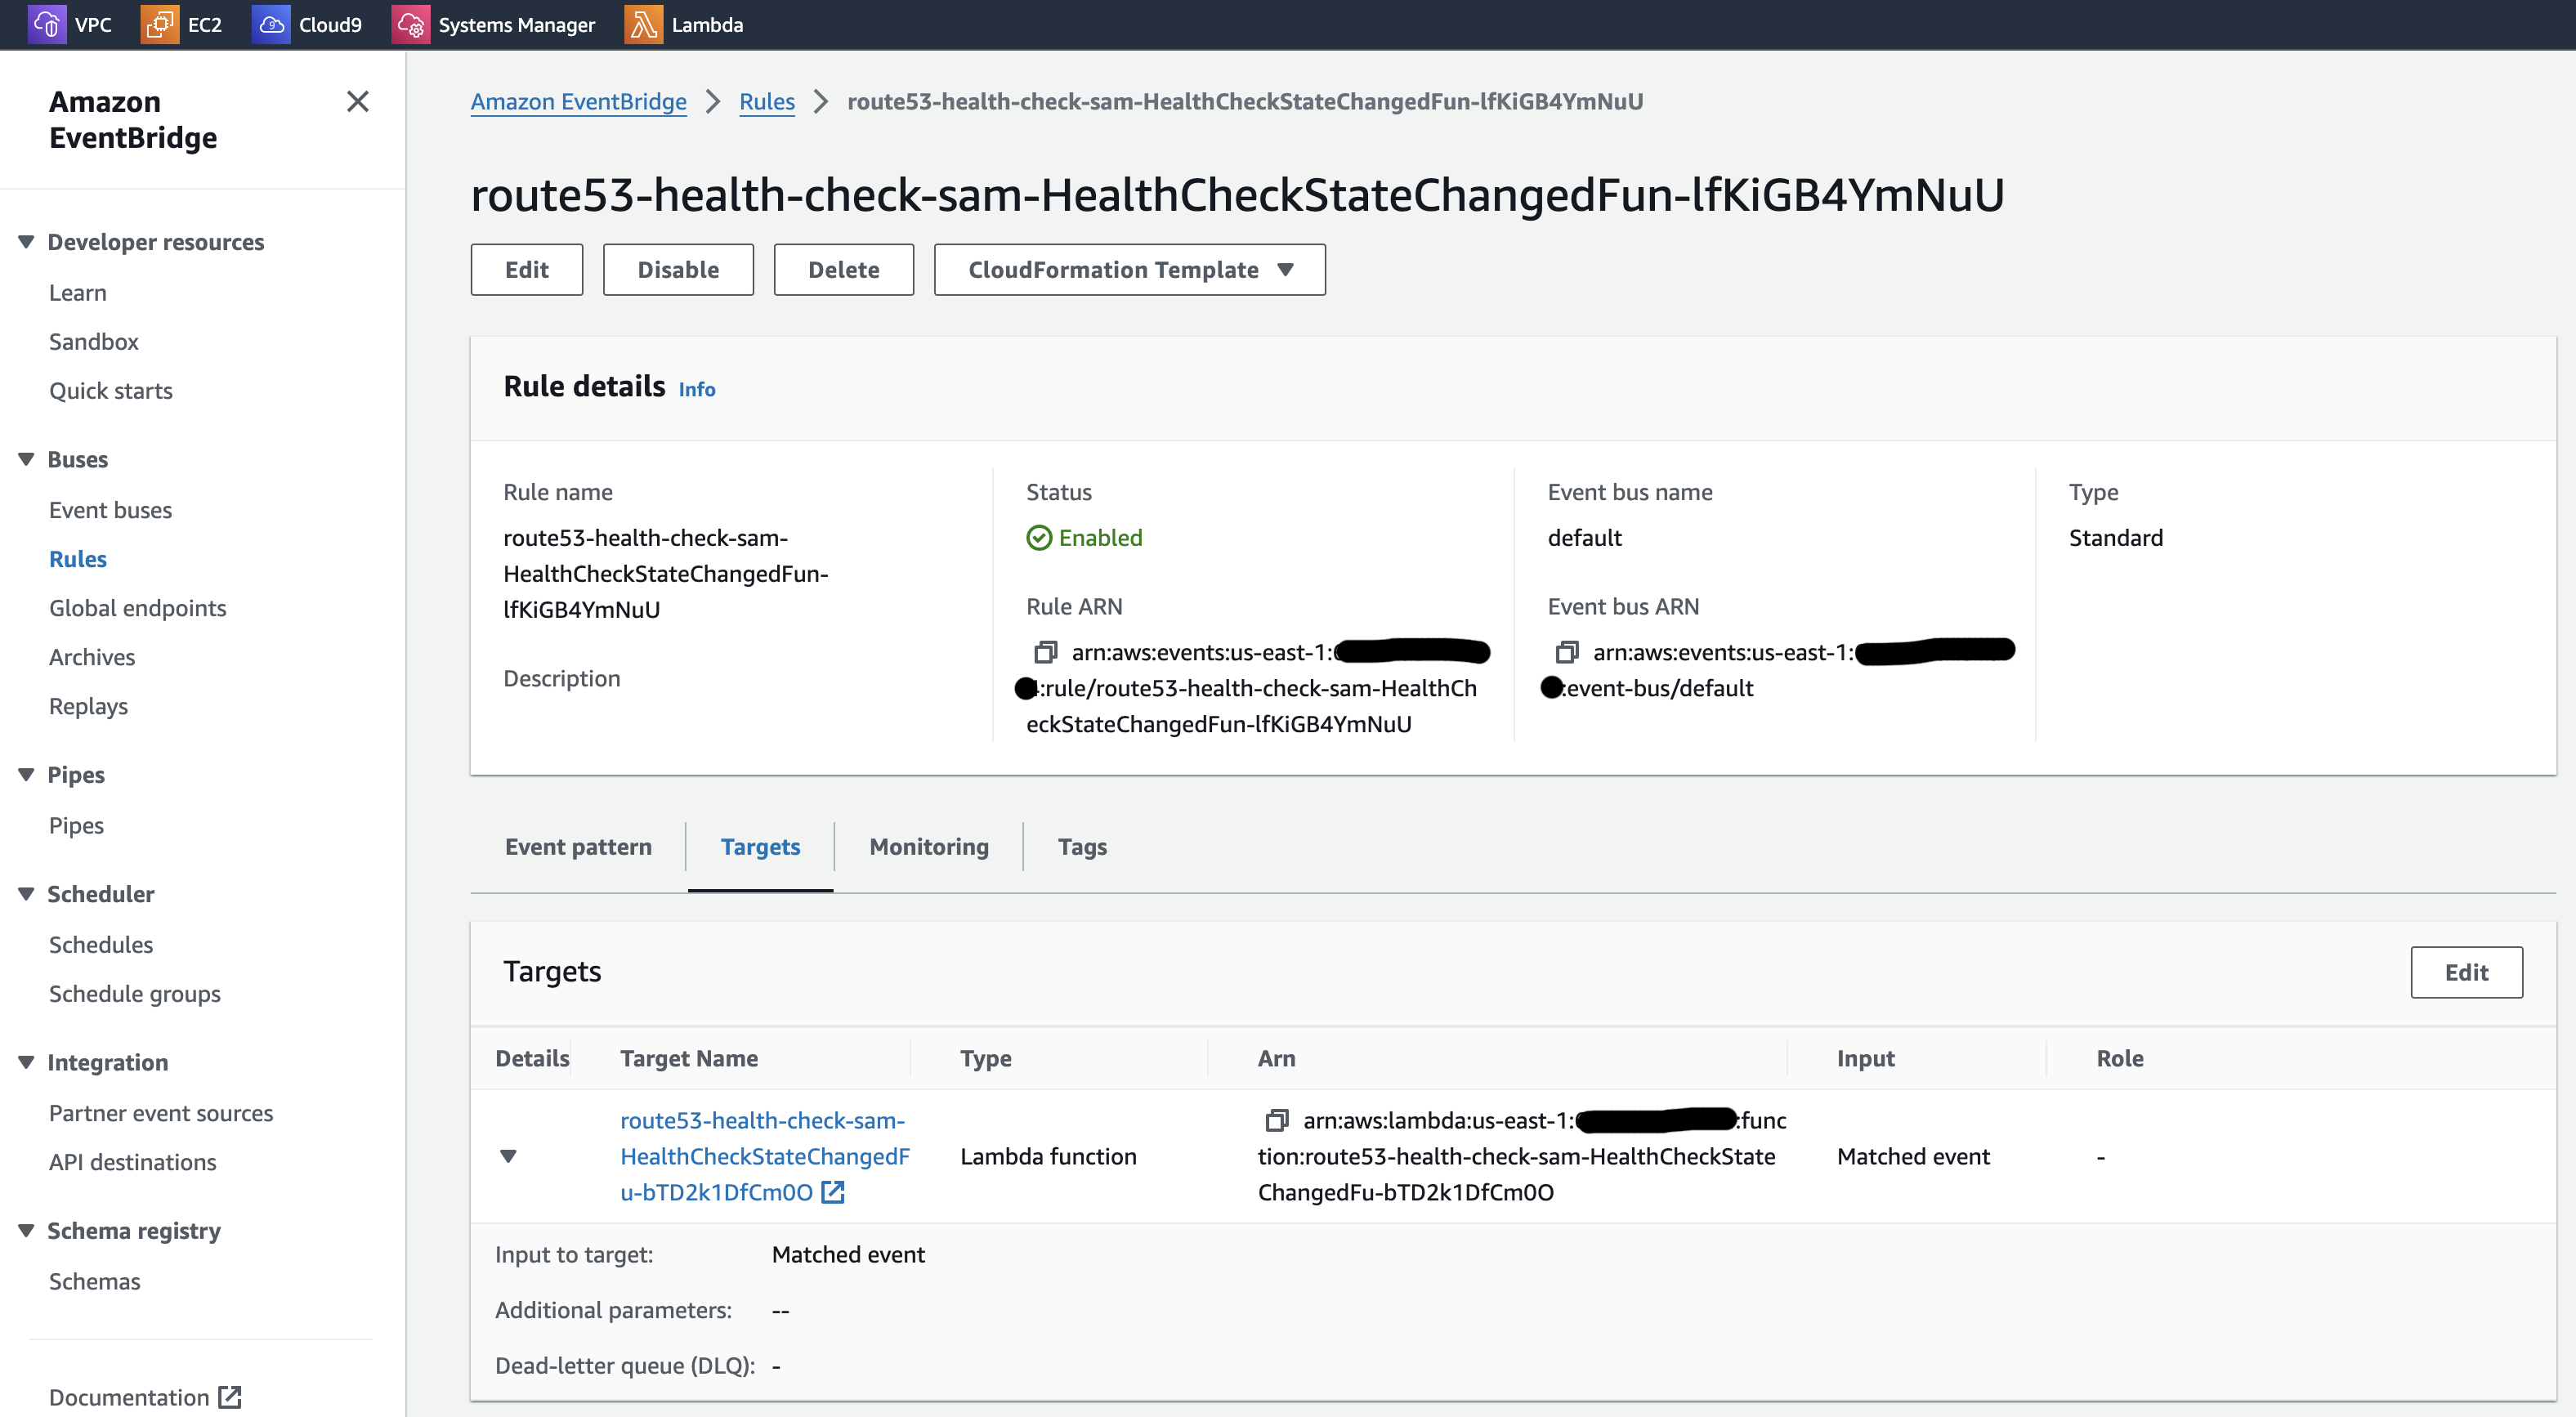
Task: Collapse the target row details triangle
Action: click(508, 1156)
